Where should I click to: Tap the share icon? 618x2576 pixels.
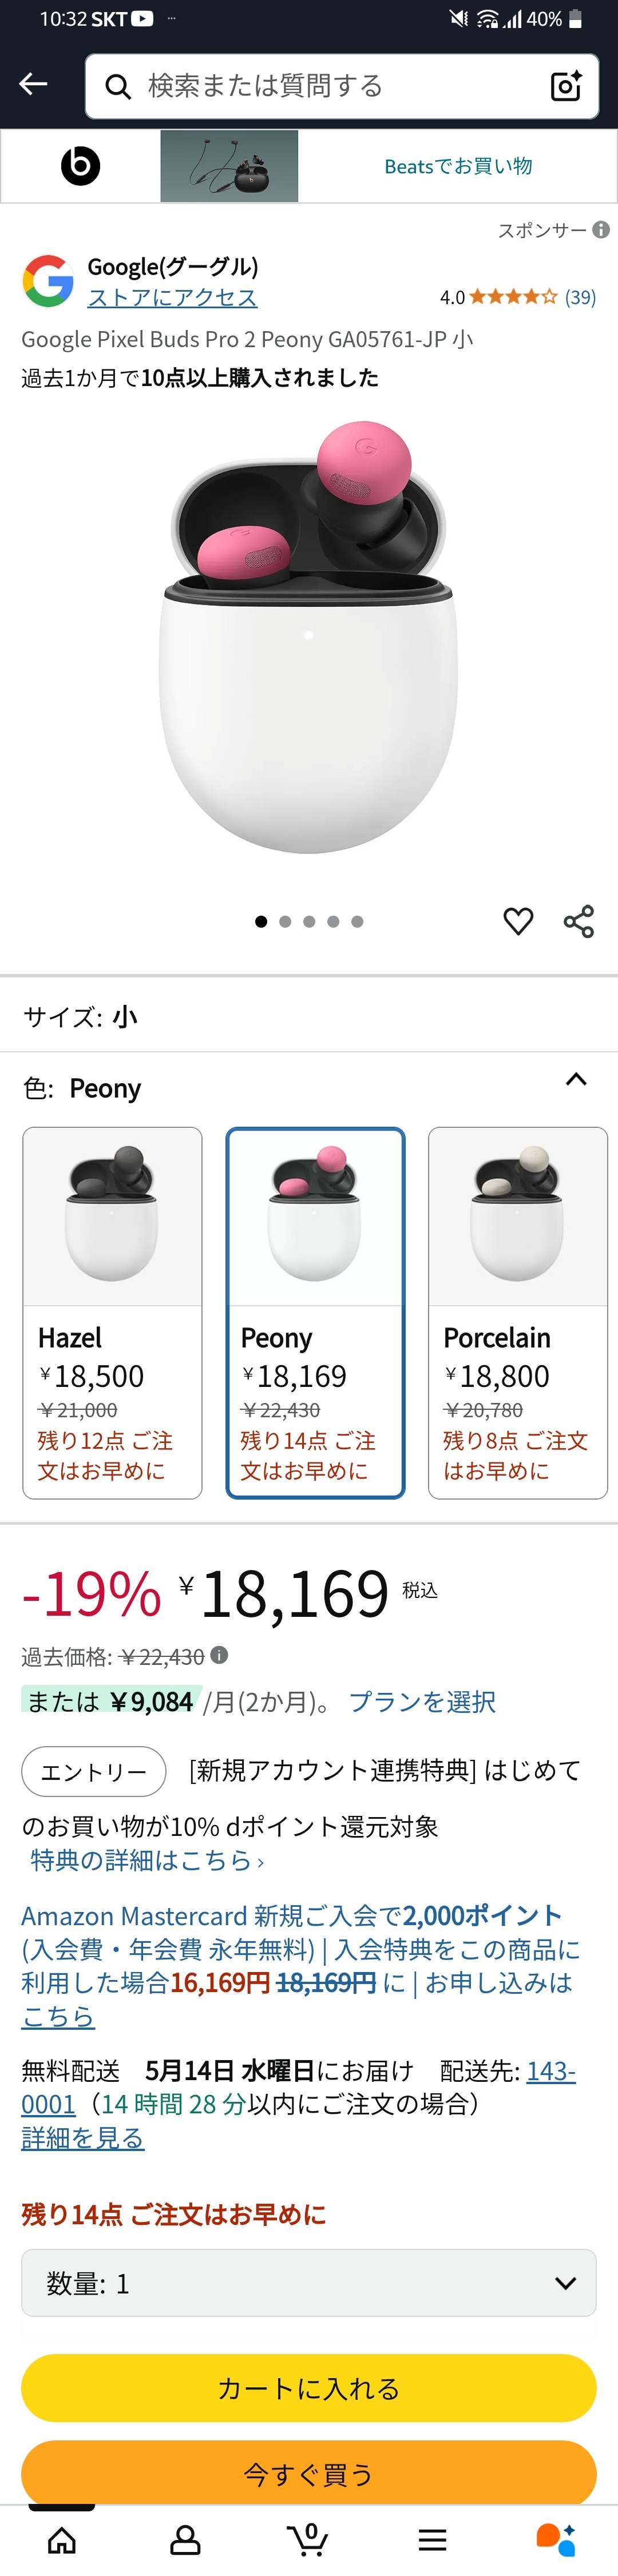coord(579,921)
